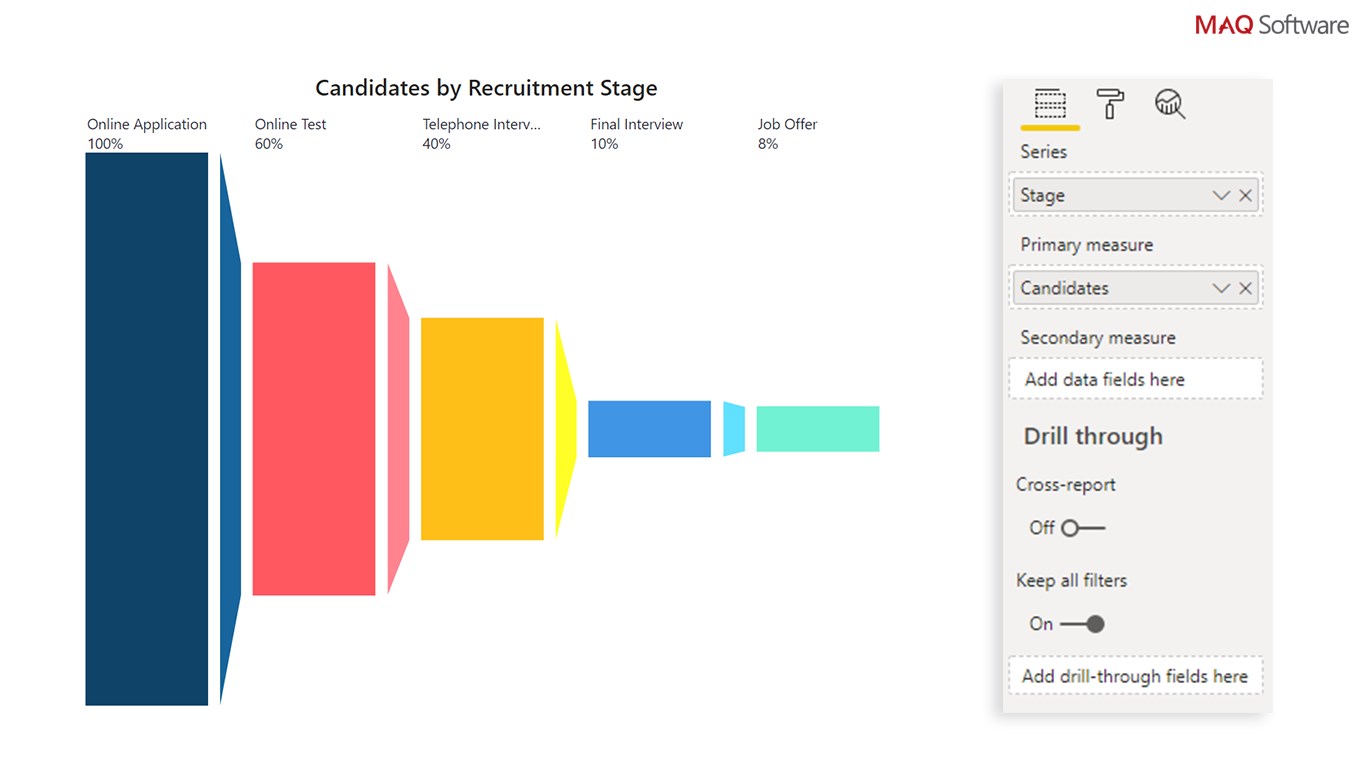Toggle the Cross-report switch on

coord(1082,528)
